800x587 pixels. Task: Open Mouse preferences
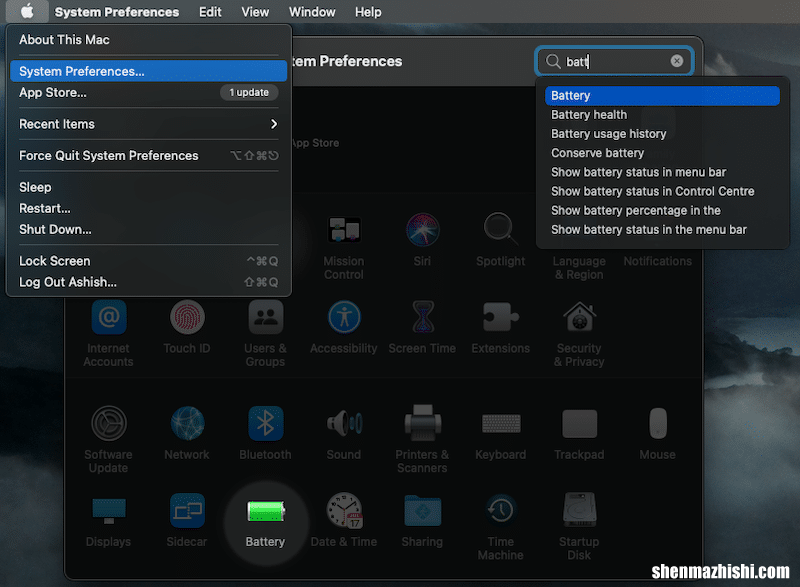point(658,423)
